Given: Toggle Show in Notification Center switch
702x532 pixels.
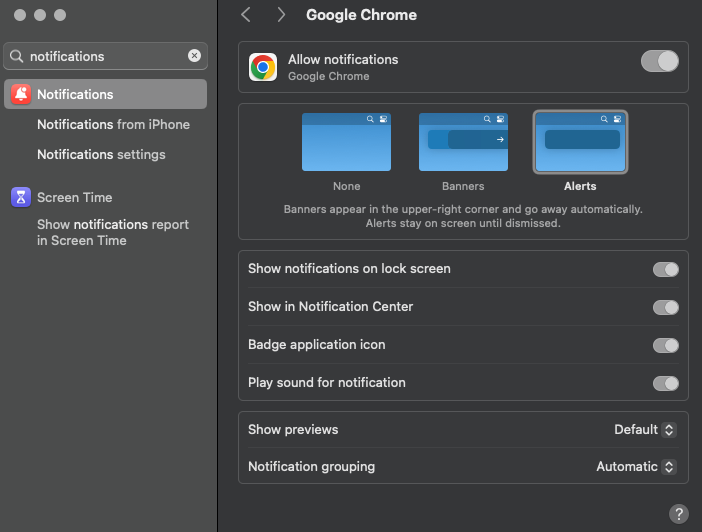Looking at the screenshot, I should click(666, 307).
